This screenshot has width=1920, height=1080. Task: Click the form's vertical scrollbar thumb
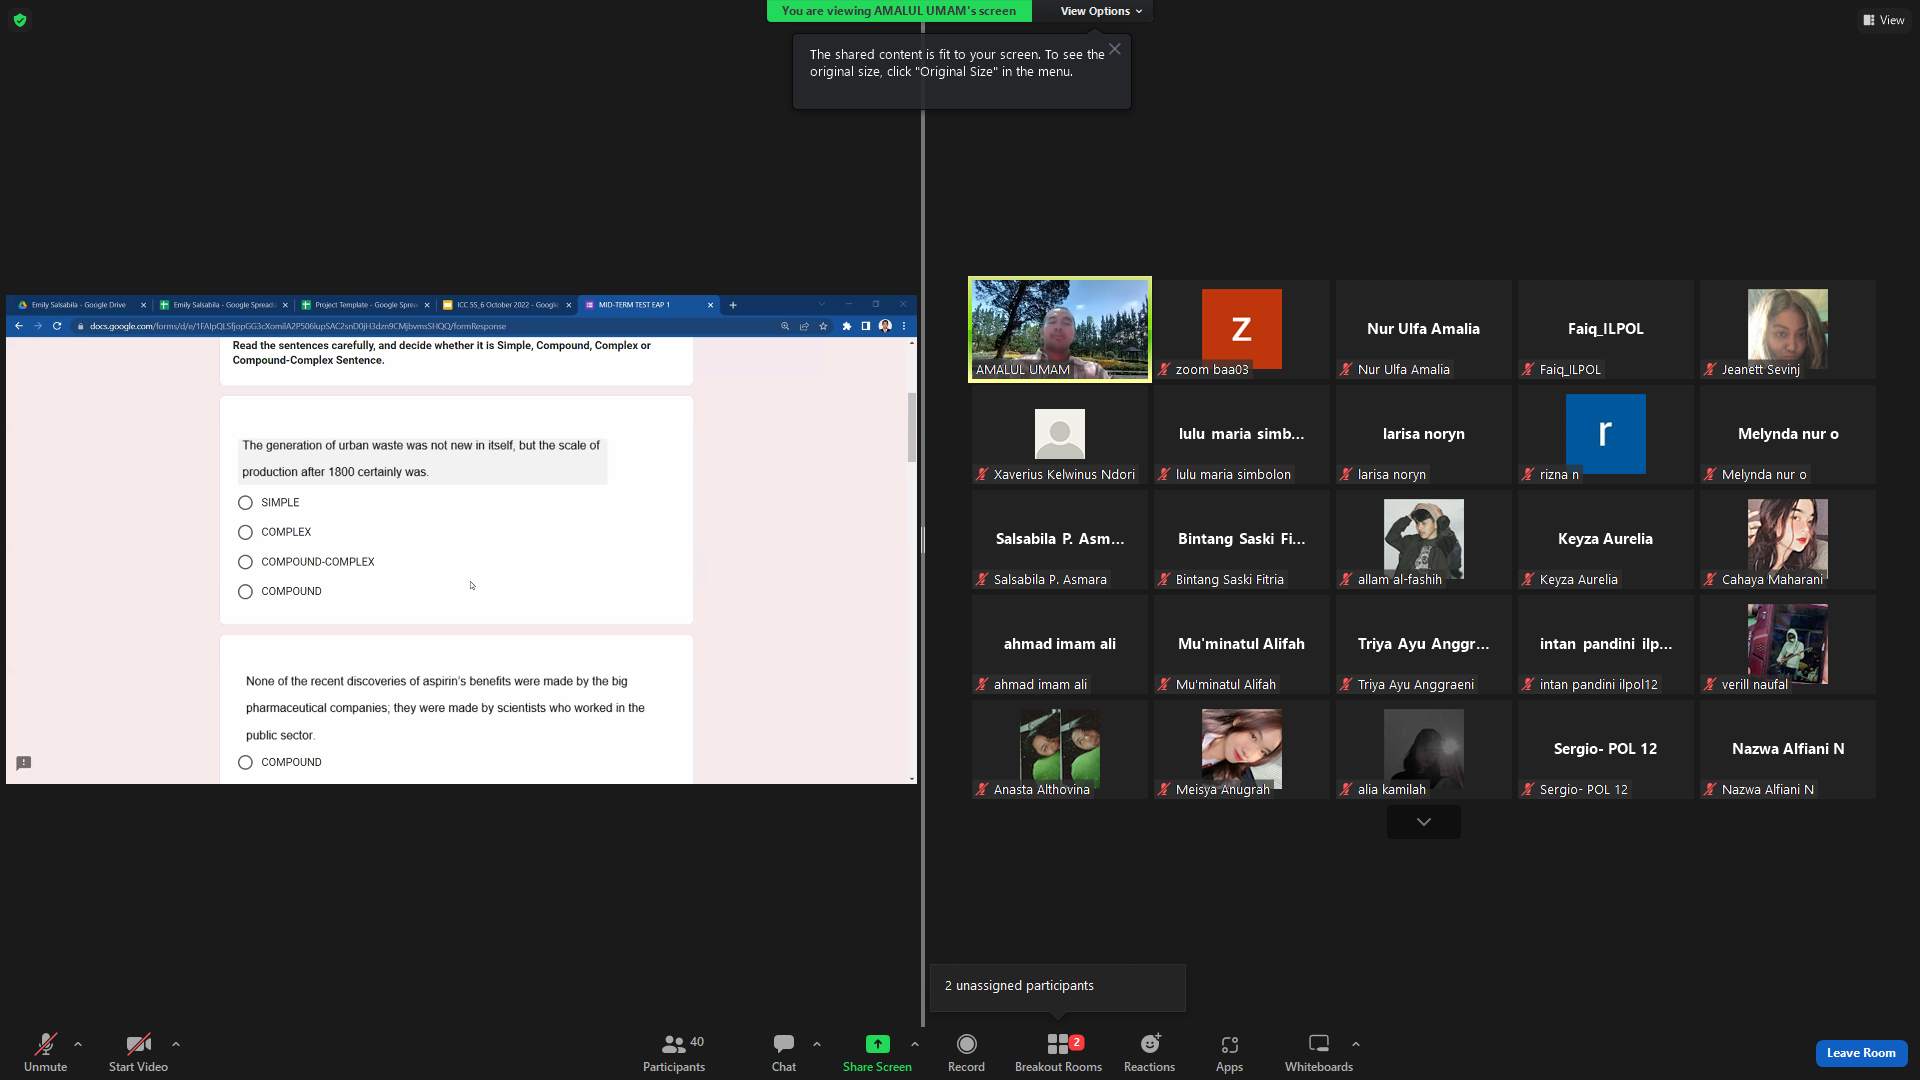pyautogui.click(x=911, y=428)
